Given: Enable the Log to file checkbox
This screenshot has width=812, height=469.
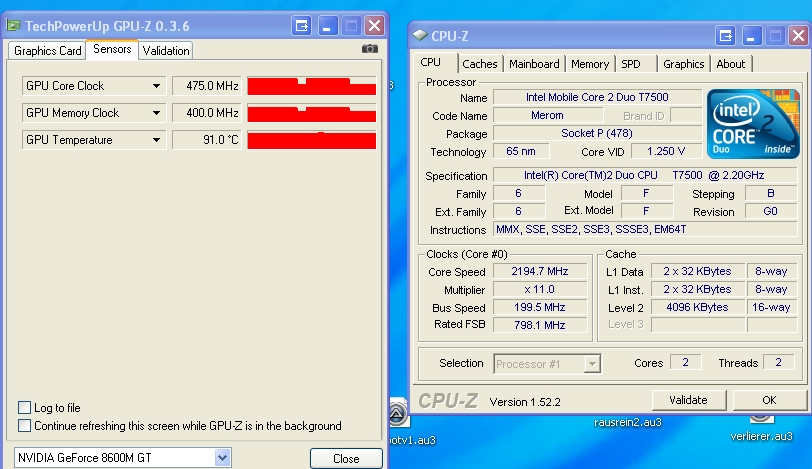Looking at the screenshot, I should click(24, 407).
